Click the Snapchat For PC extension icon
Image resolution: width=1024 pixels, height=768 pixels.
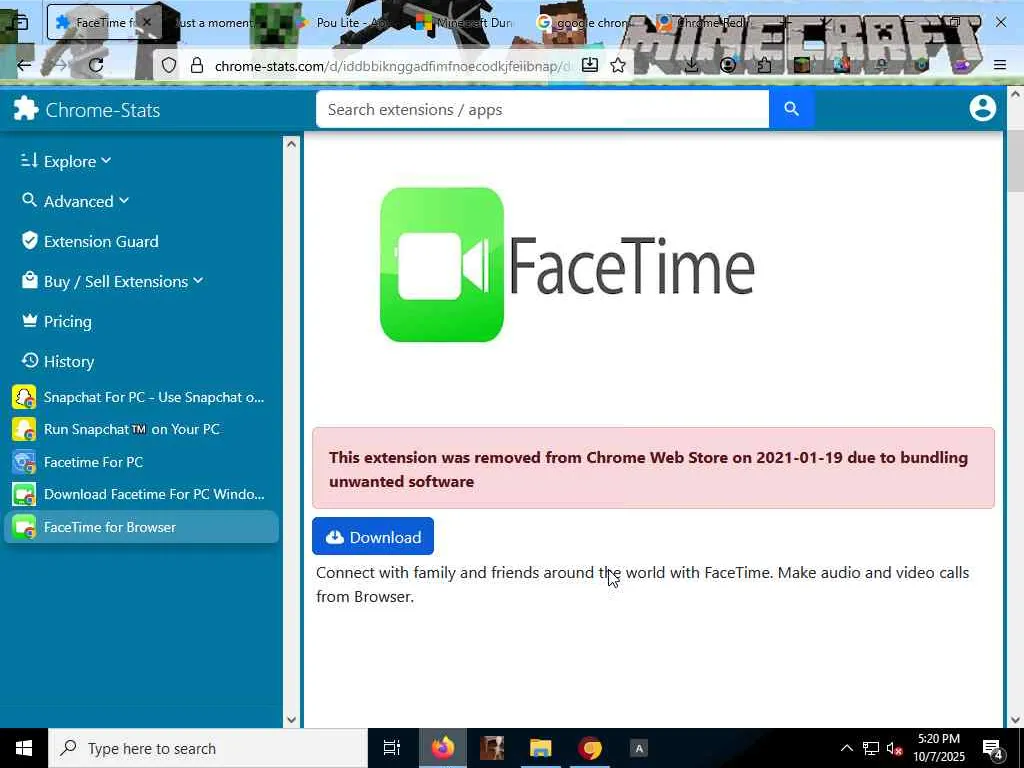24,397
